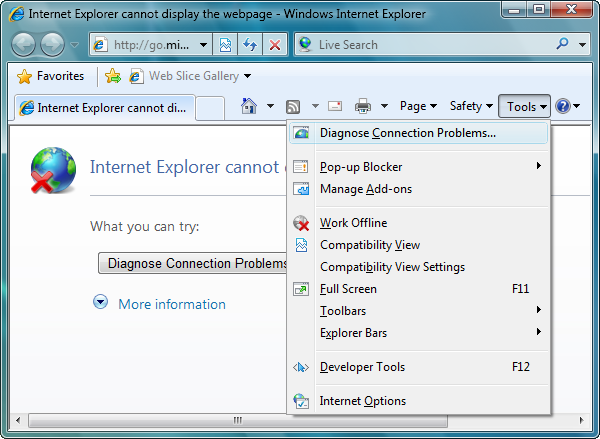This screenshot has width=600, height=439.
Task: Open the Pop-up Blocker submenu
Action: [x=419, y=167]
